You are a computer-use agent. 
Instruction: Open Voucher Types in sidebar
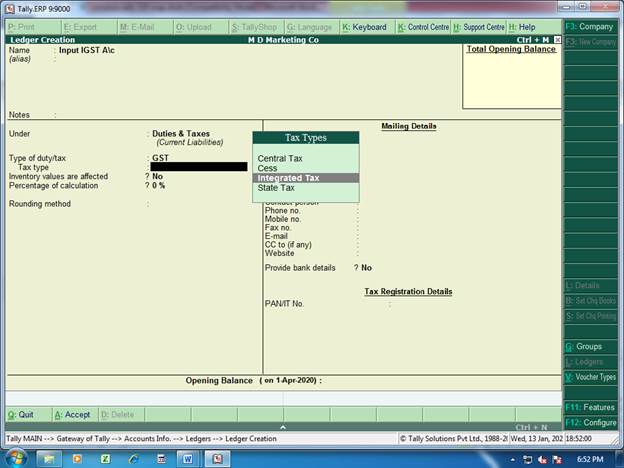coord(591,377)
